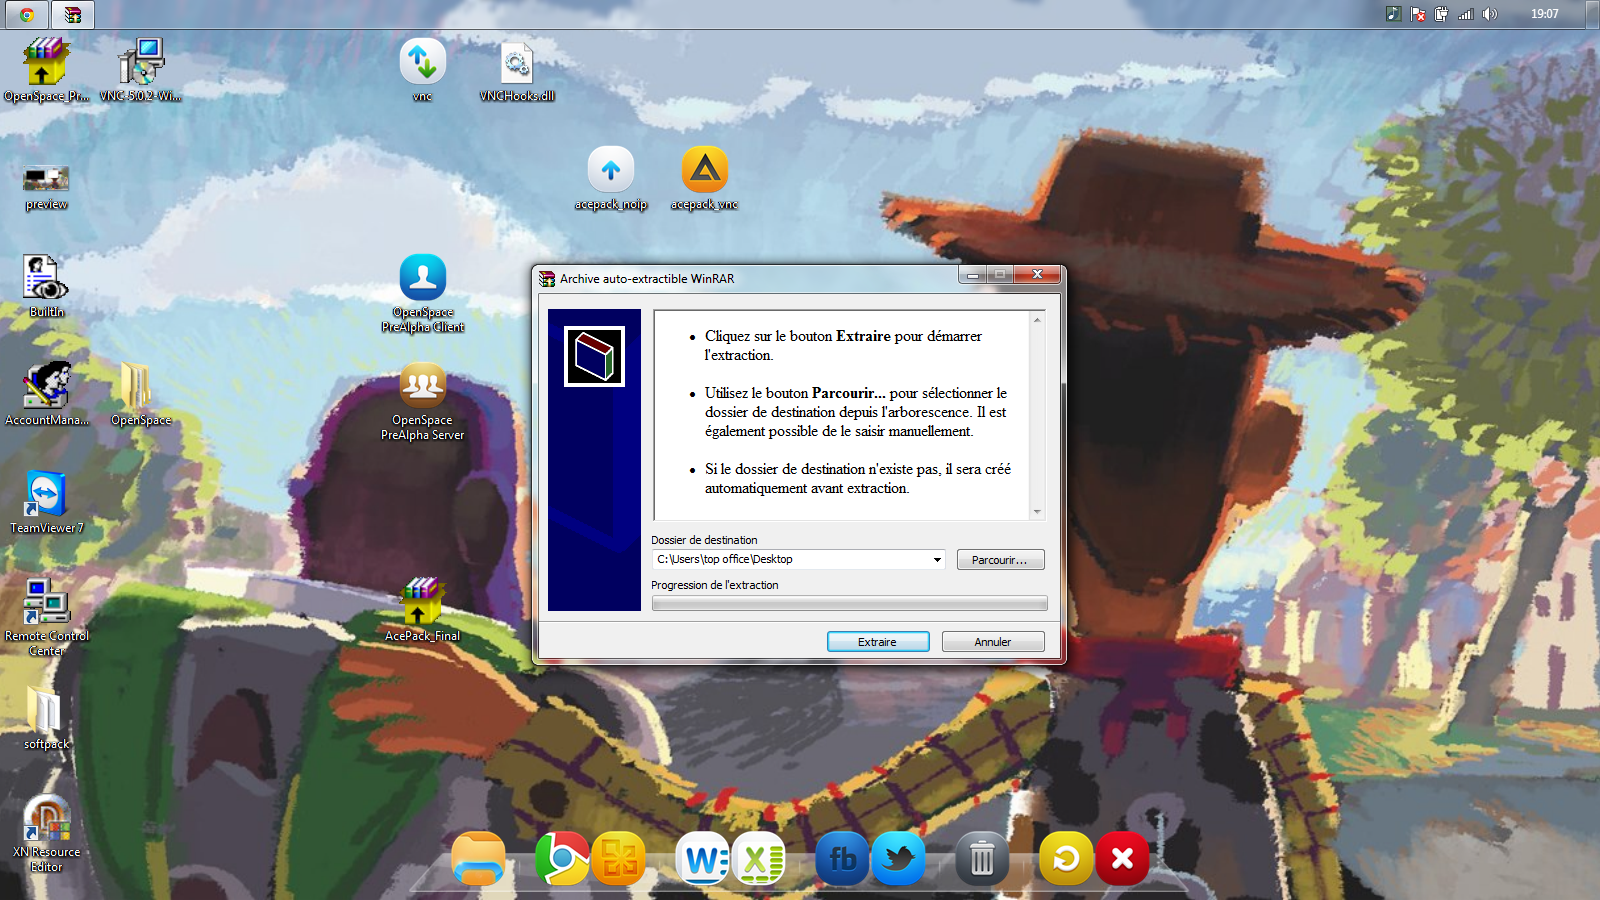Open the folder icon in the dock
1600x900 pixels.
(478, 859)
